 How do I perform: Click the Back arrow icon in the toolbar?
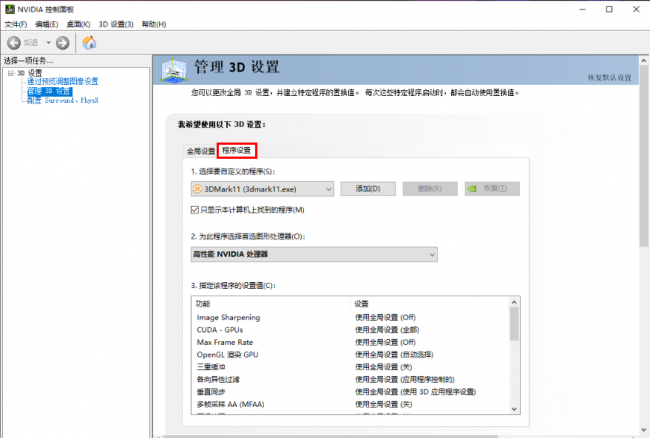click(14, 43)
